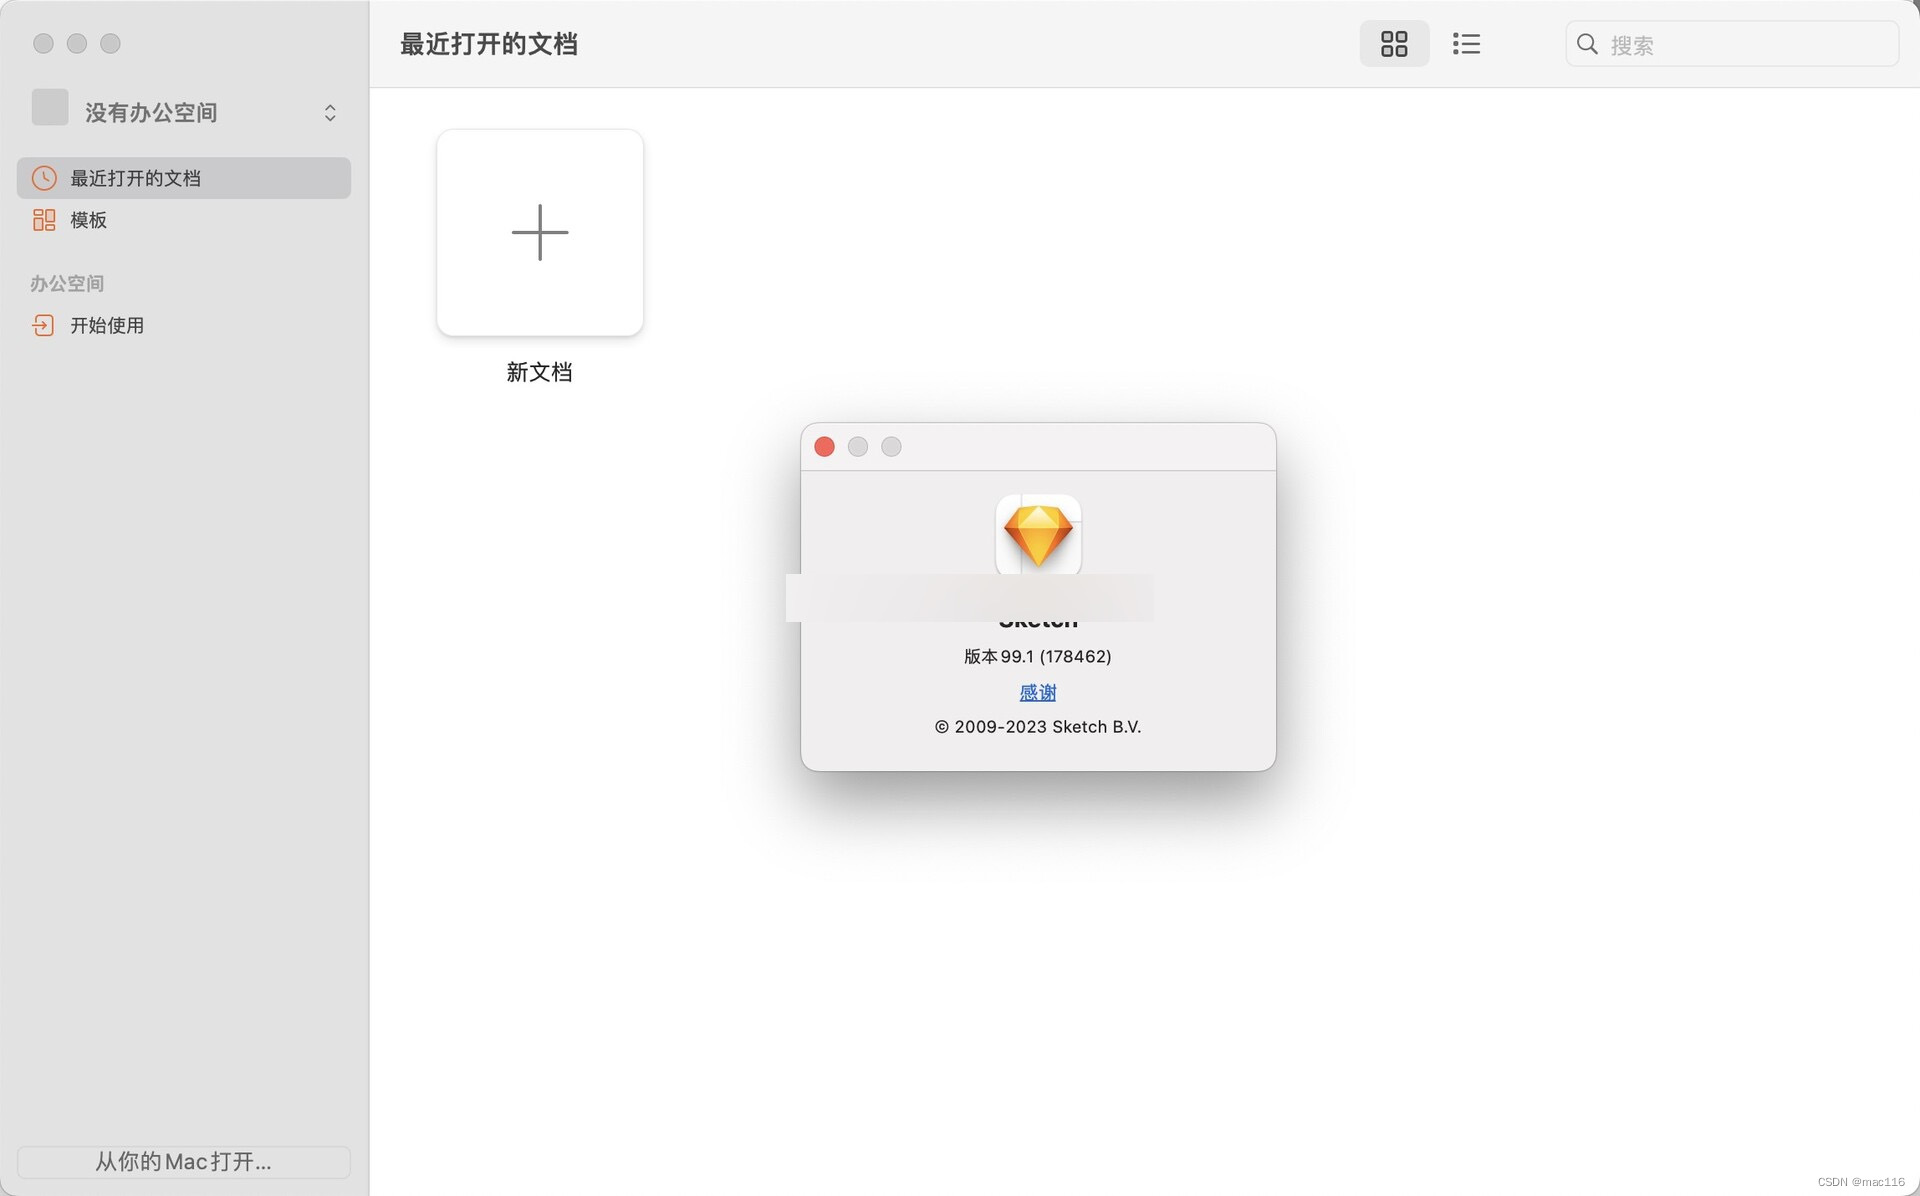Click version text 版本 99.1 (178462)
The image size is (1920, 1196).
coord(1038,657)
